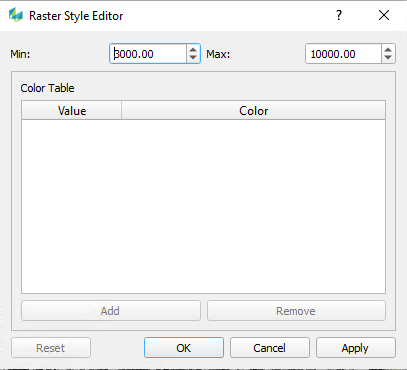Decrease Max value with down arrow
The image size is (407, 370).
[388, 58]
